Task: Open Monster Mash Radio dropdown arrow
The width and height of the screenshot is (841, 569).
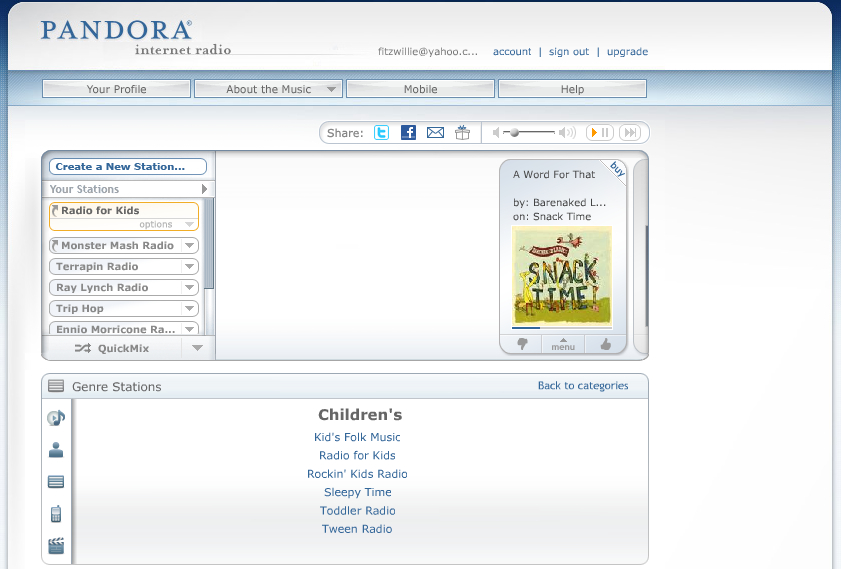Action: click(189, 246)
